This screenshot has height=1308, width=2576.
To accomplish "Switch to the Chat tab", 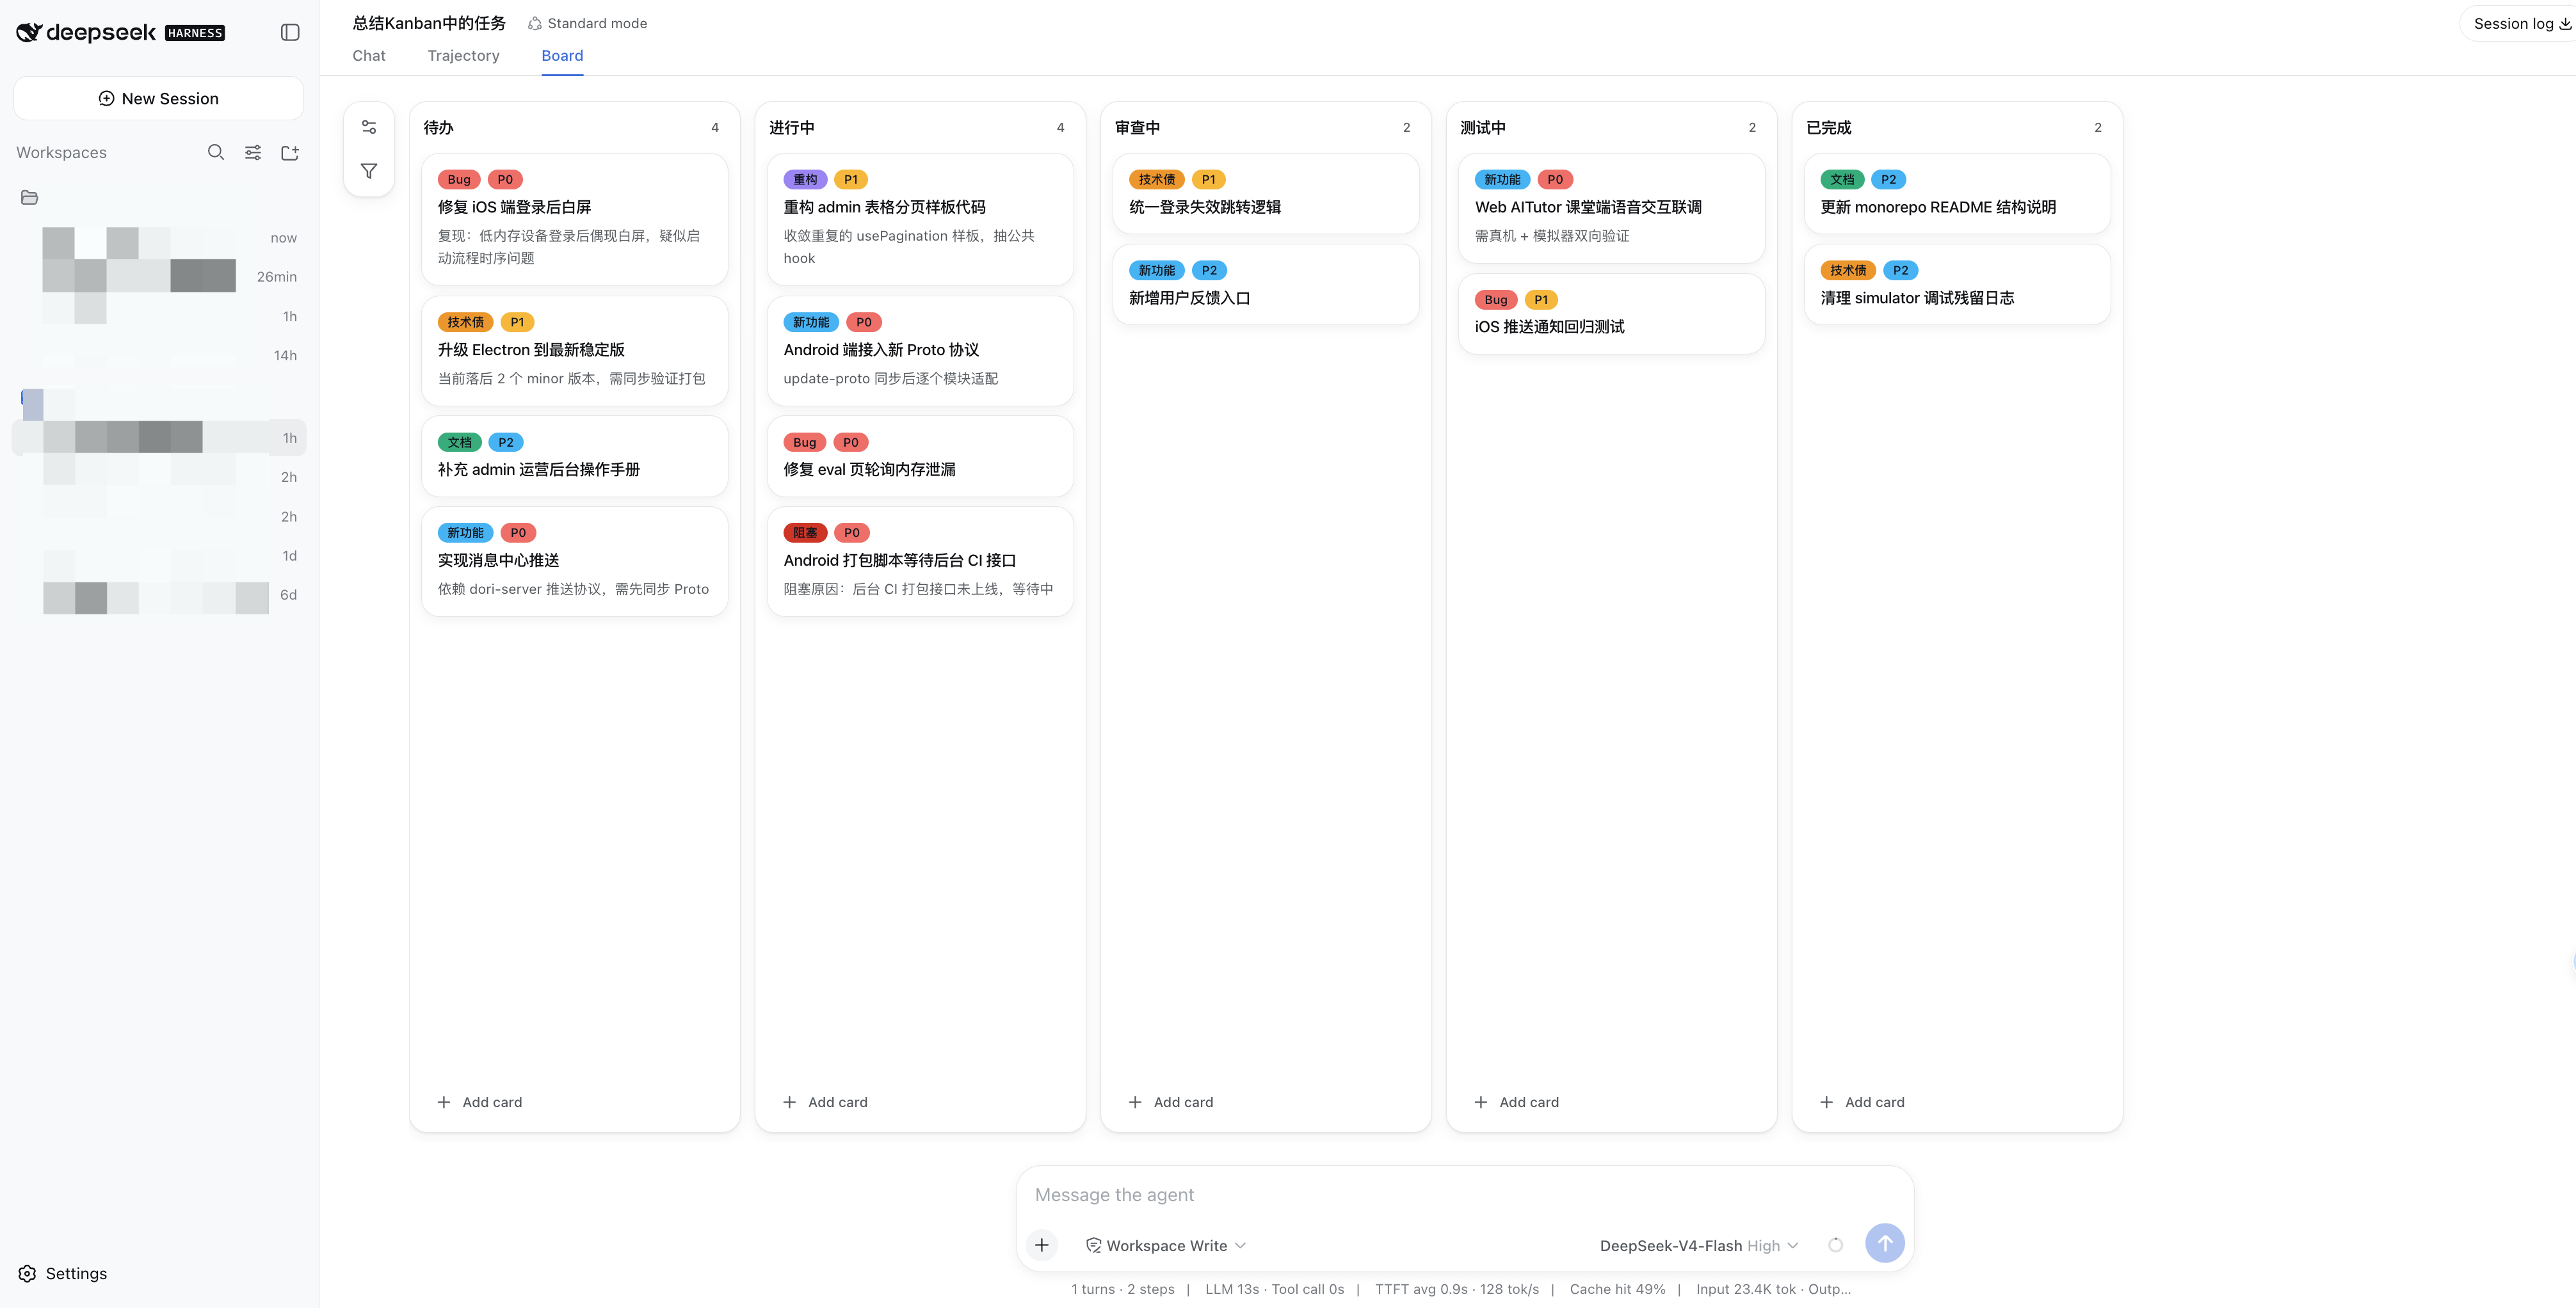I will 369,56.
